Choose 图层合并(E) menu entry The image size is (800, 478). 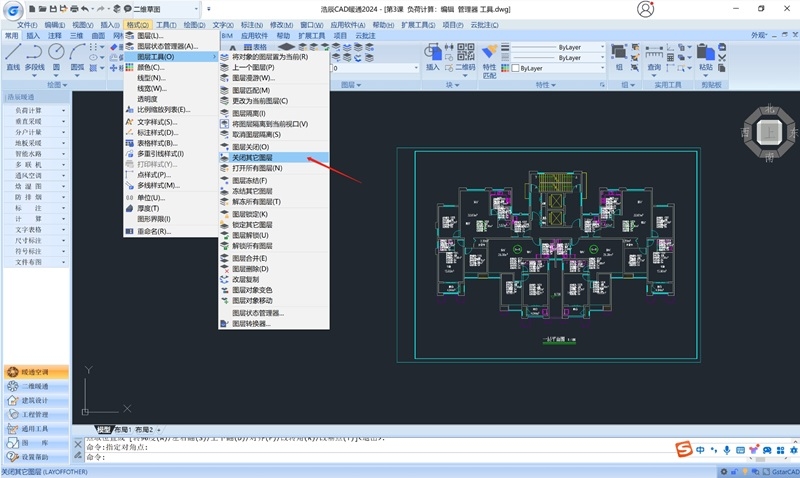coord(273,258)
